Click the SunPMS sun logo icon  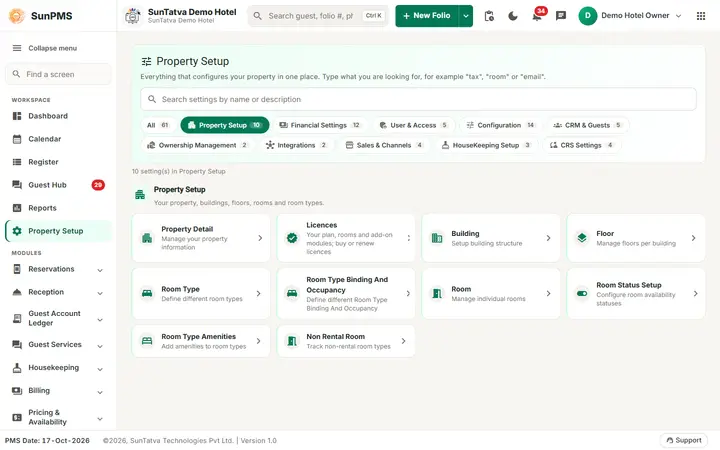pyautogui.click(x=17, y=16)
